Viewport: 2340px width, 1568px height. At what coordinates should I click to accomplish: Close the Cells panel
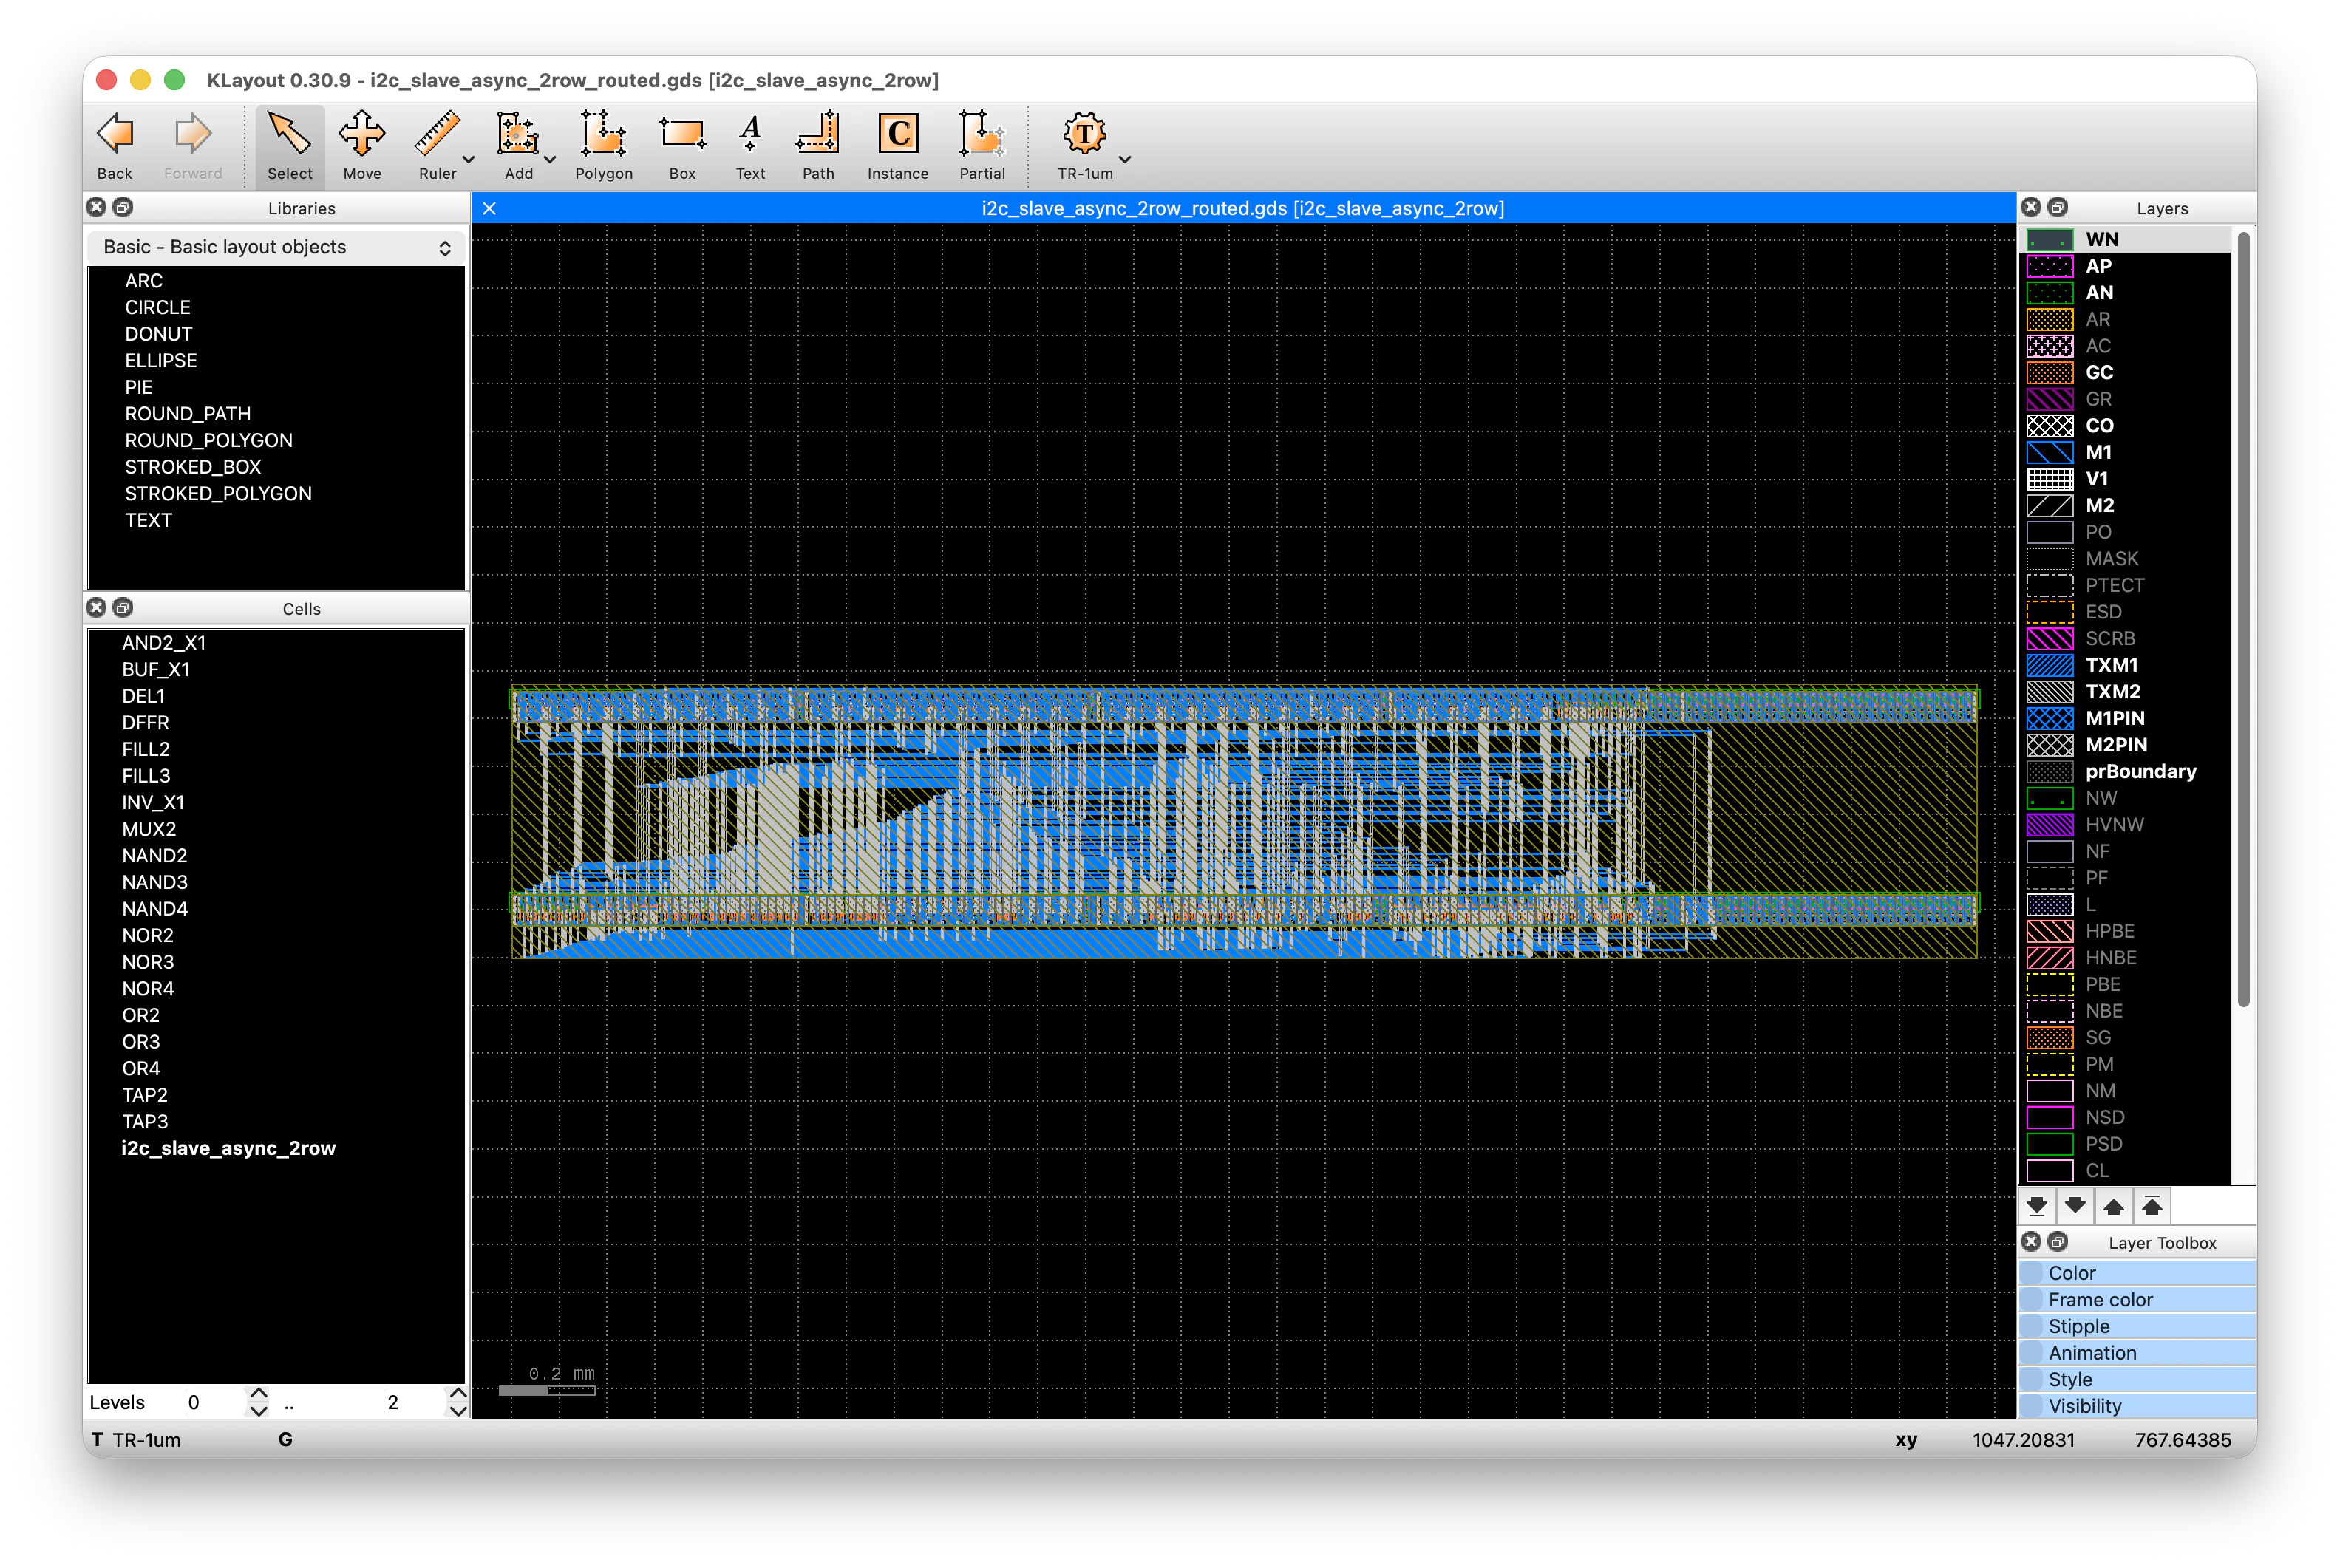(96, 607)
